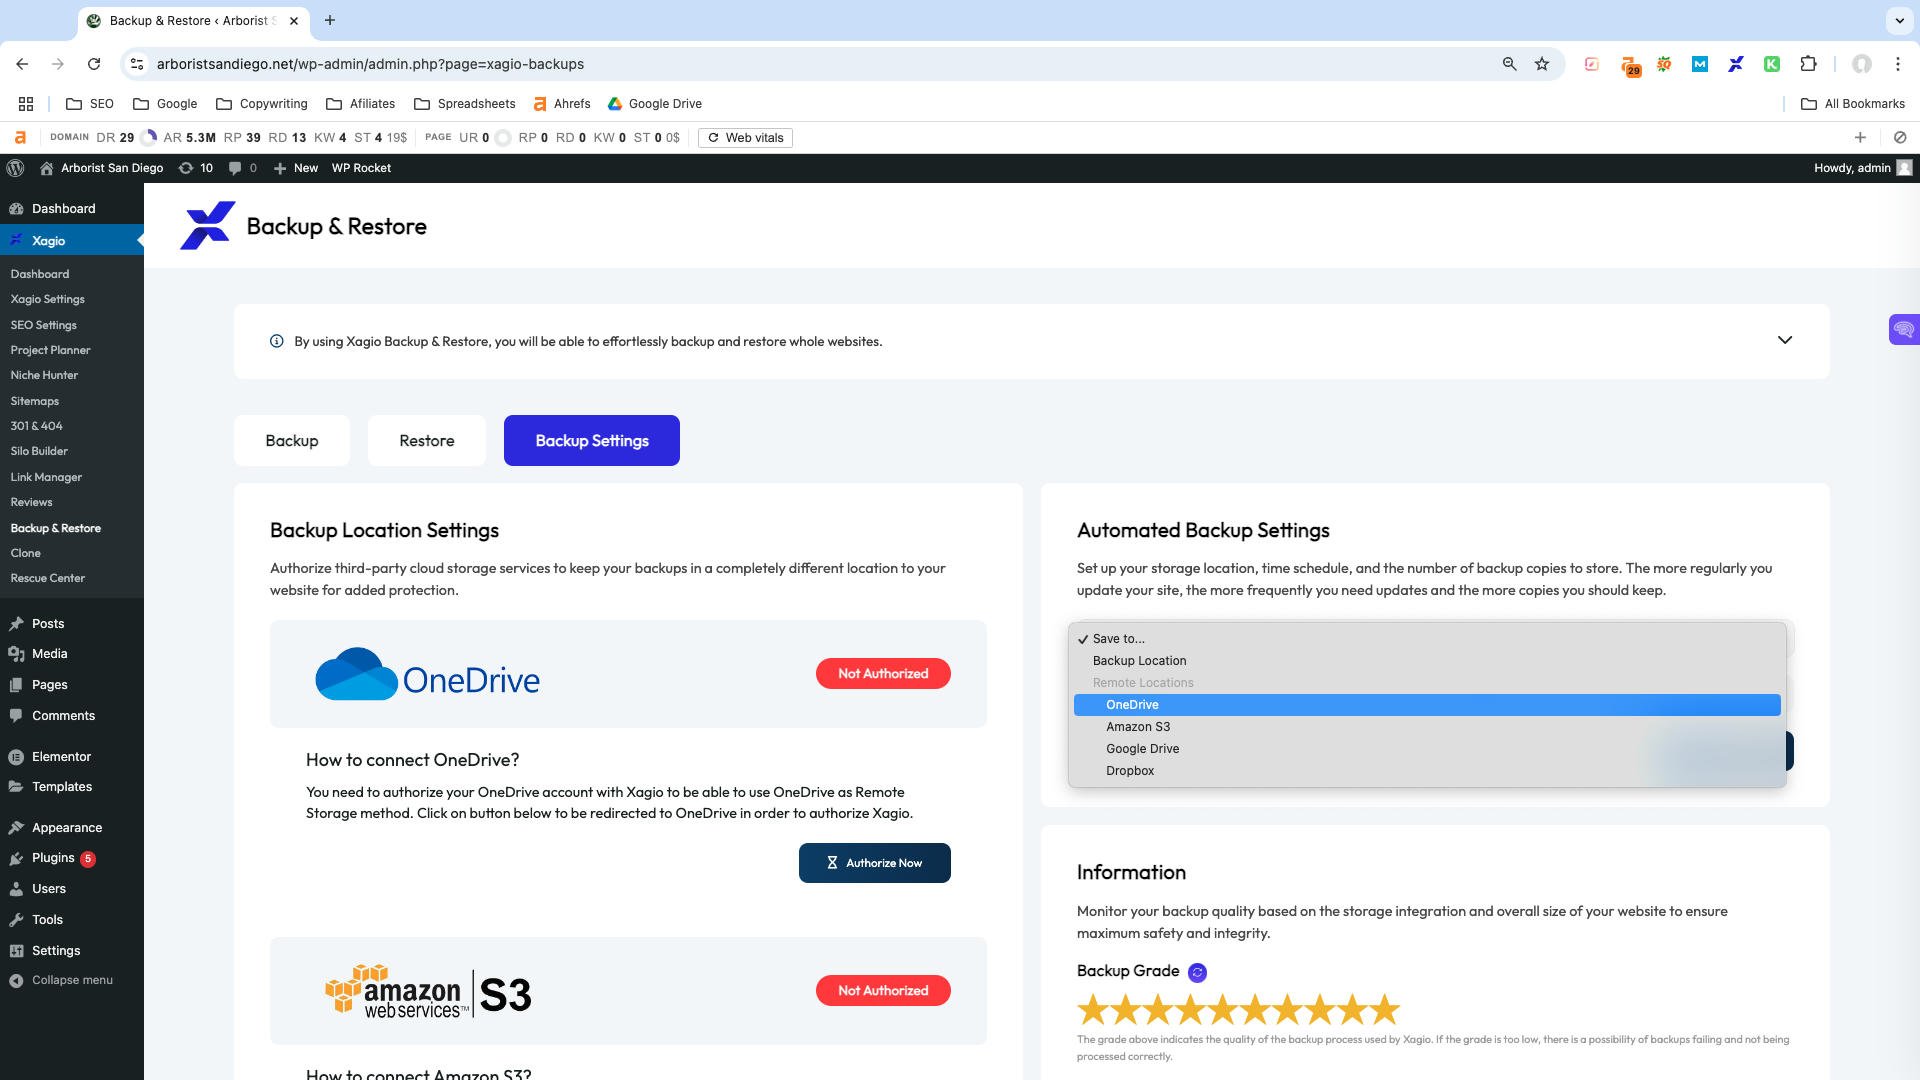This screenshot has width=1920, height=1080.
Task: Choose Backup Location option in dropdown
Action: [x=1427, y=661]
